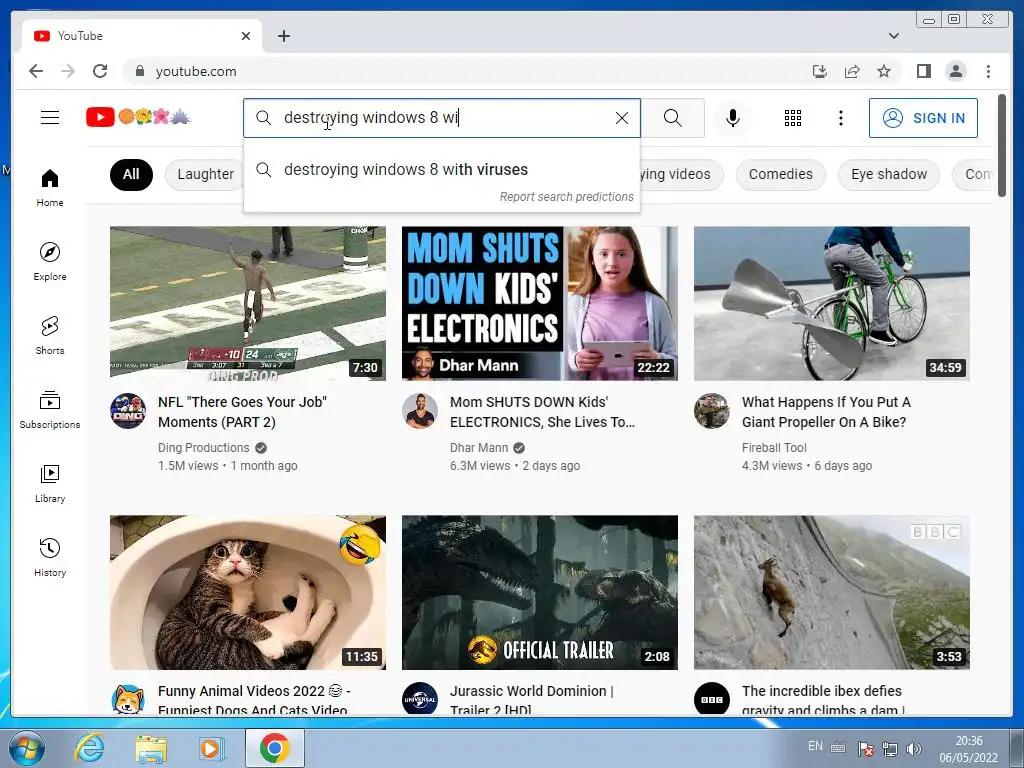
Task: Open a new Chrome tab
Action: point(283,36)
